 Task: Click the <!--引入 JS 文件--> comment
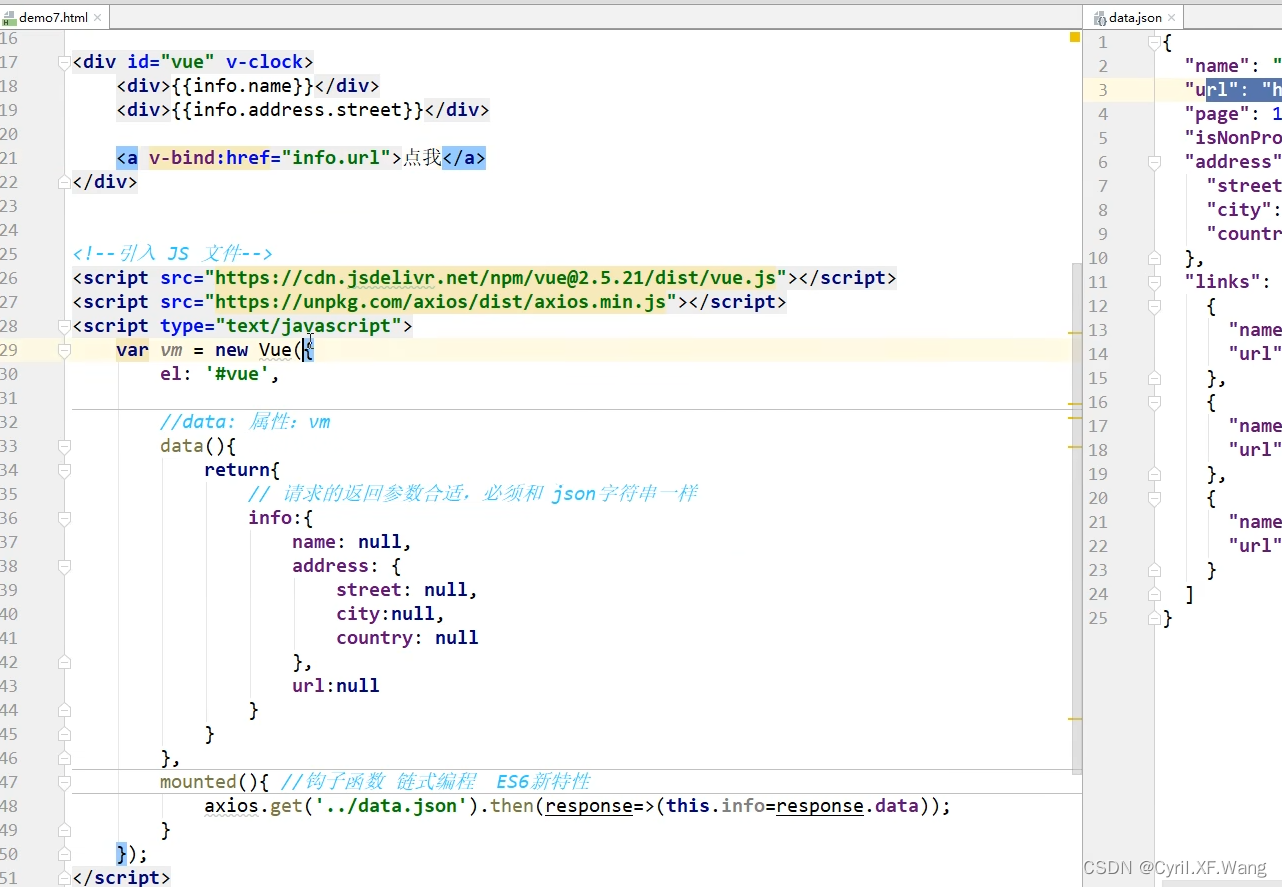[x=172, y=254]
